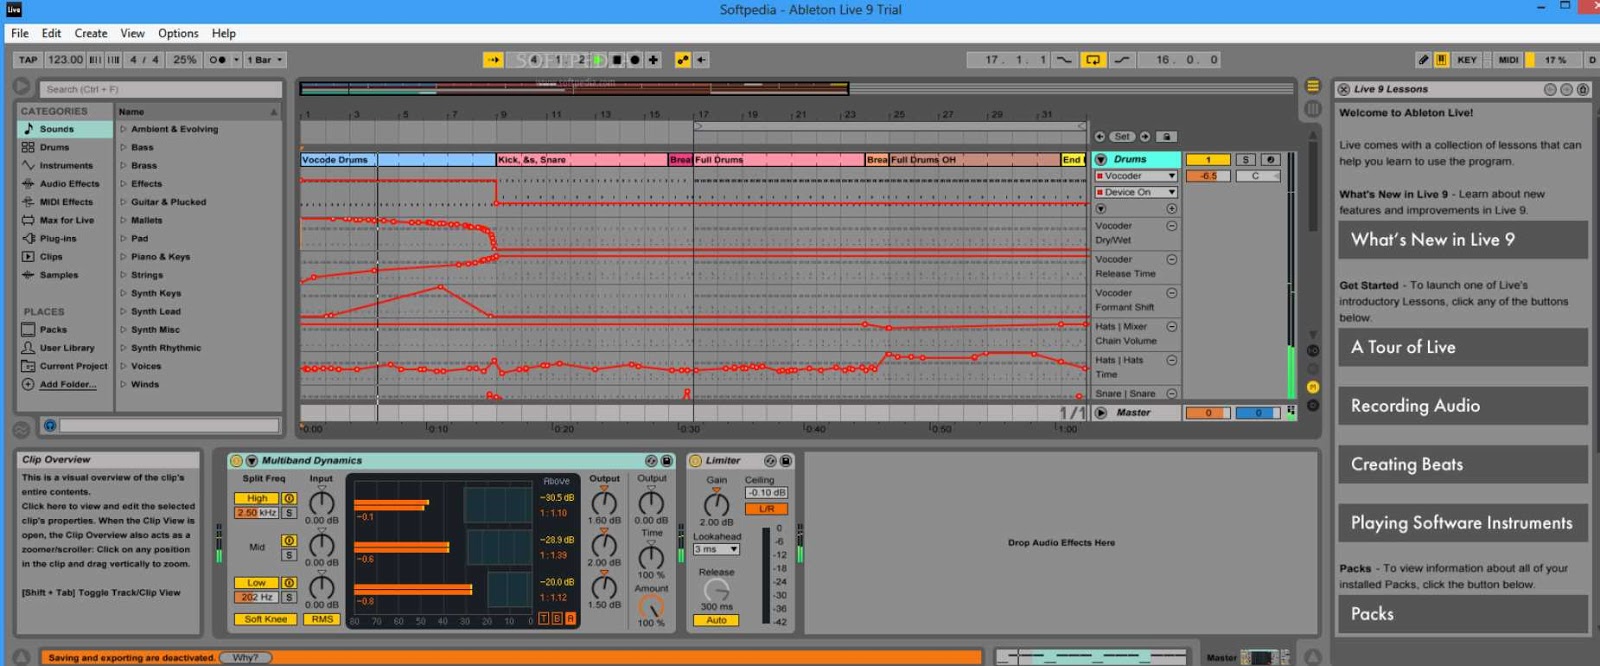Click the Drums track Solo button
1600x666 pixels.
pyautogui.click(x=1245, y=159)
